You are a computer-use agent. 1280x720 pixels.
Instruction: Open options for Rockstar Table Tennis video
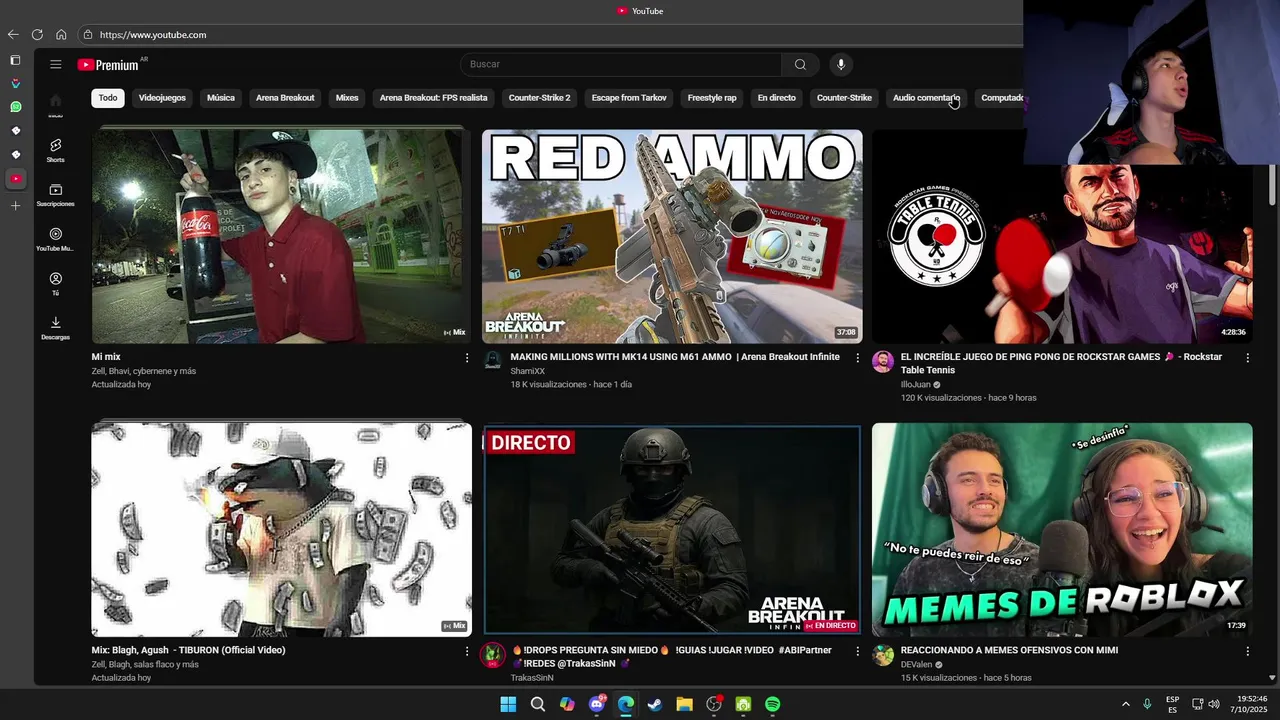(1247, 358)
